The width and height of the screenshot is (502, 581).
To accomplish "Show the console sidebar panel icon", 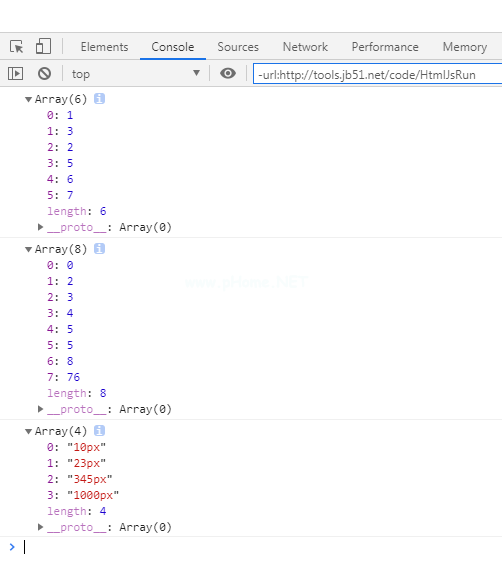I will pos(16,74).
